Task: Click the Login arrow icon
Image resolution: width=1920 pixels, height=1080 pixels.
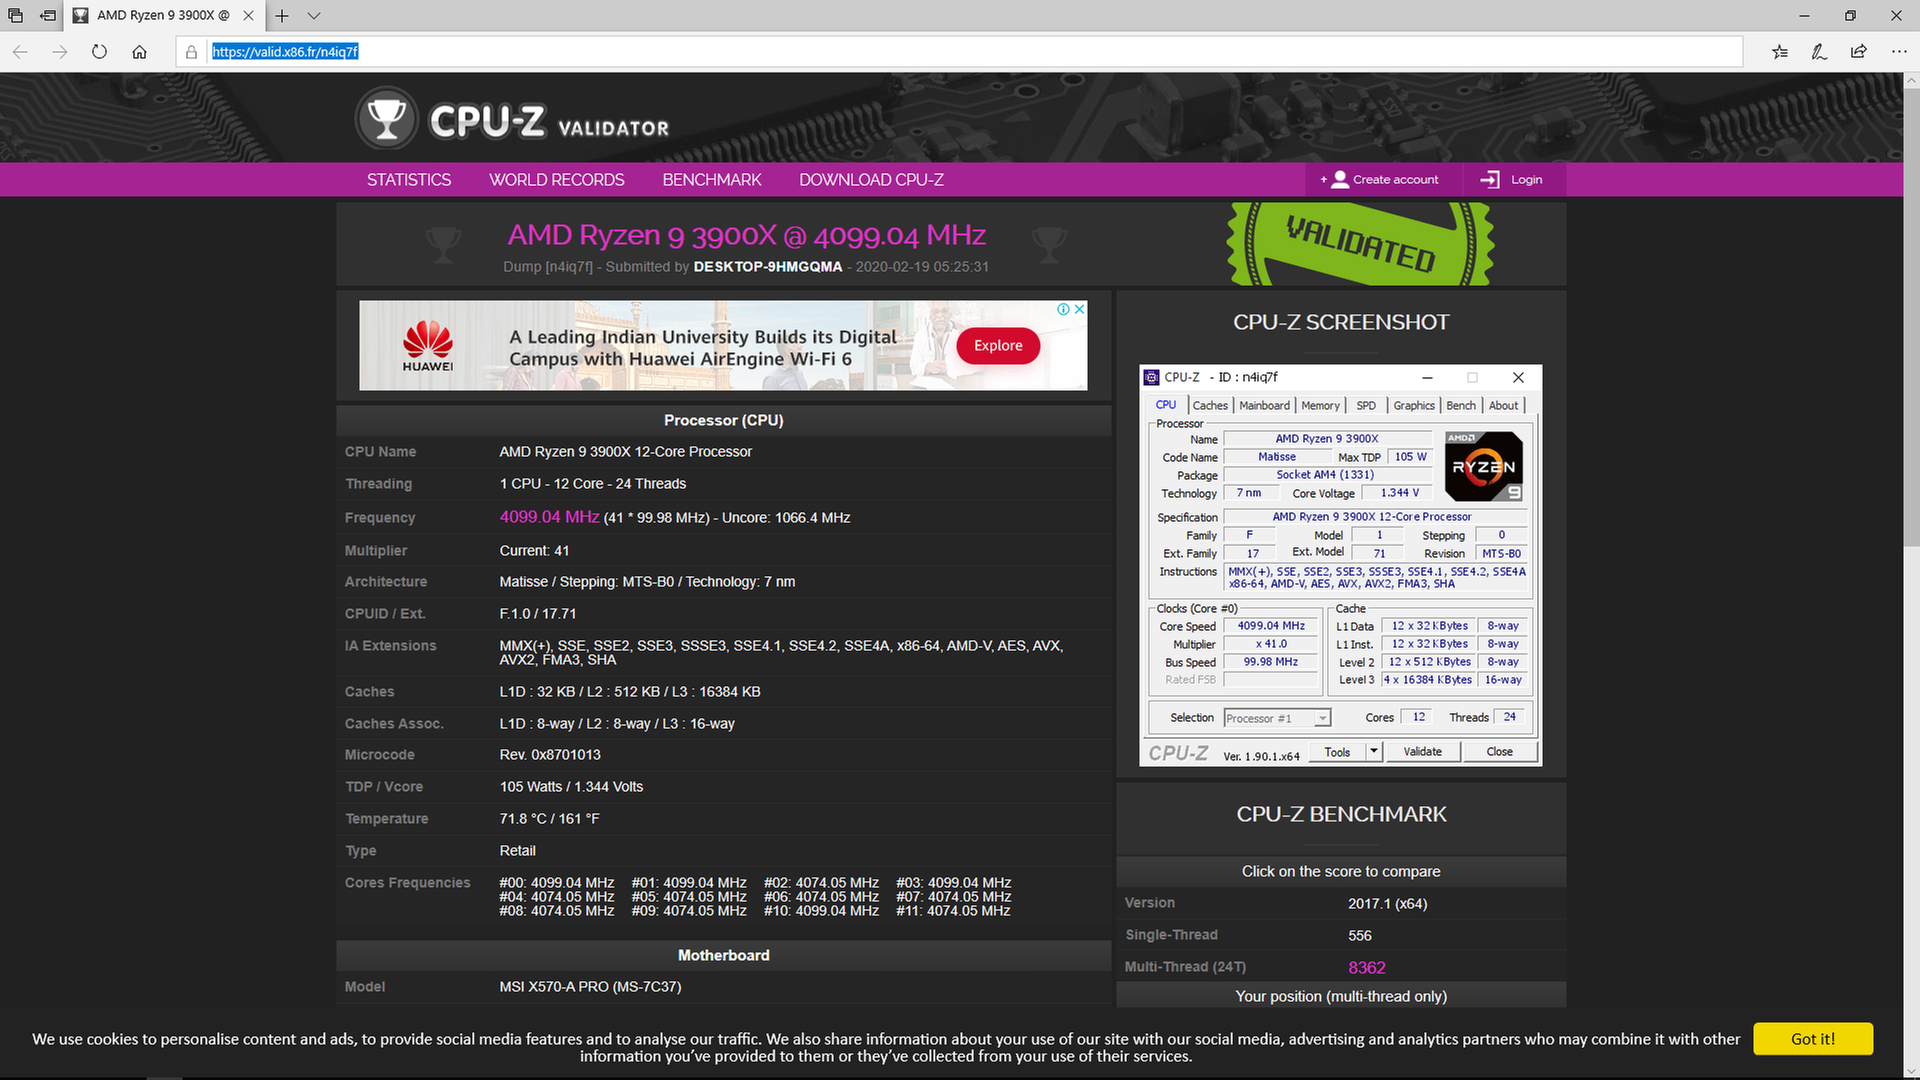Action: click(1490, 180)
